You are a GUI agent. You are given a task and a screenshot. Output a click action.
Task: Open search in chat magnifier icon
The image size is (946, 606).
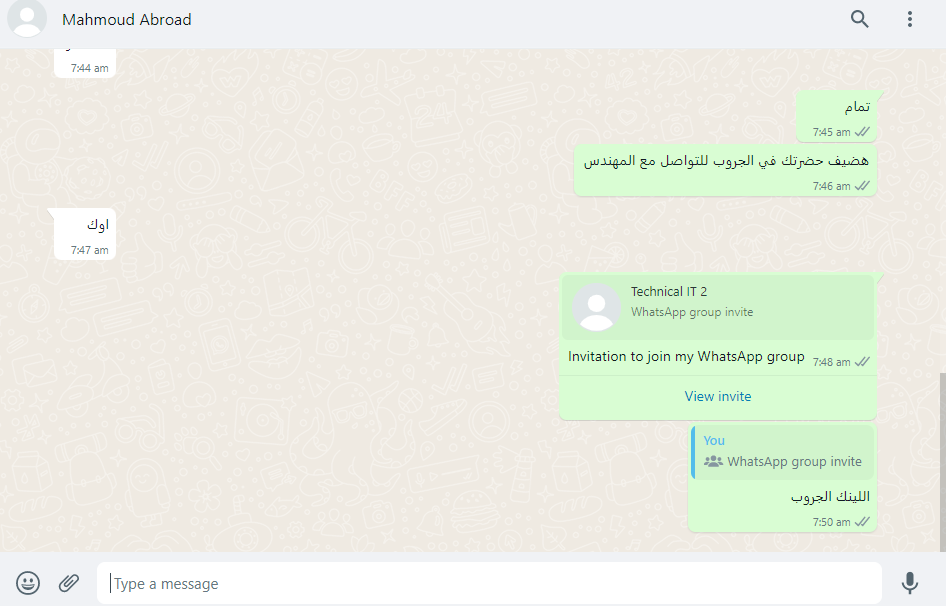(860, 19)
